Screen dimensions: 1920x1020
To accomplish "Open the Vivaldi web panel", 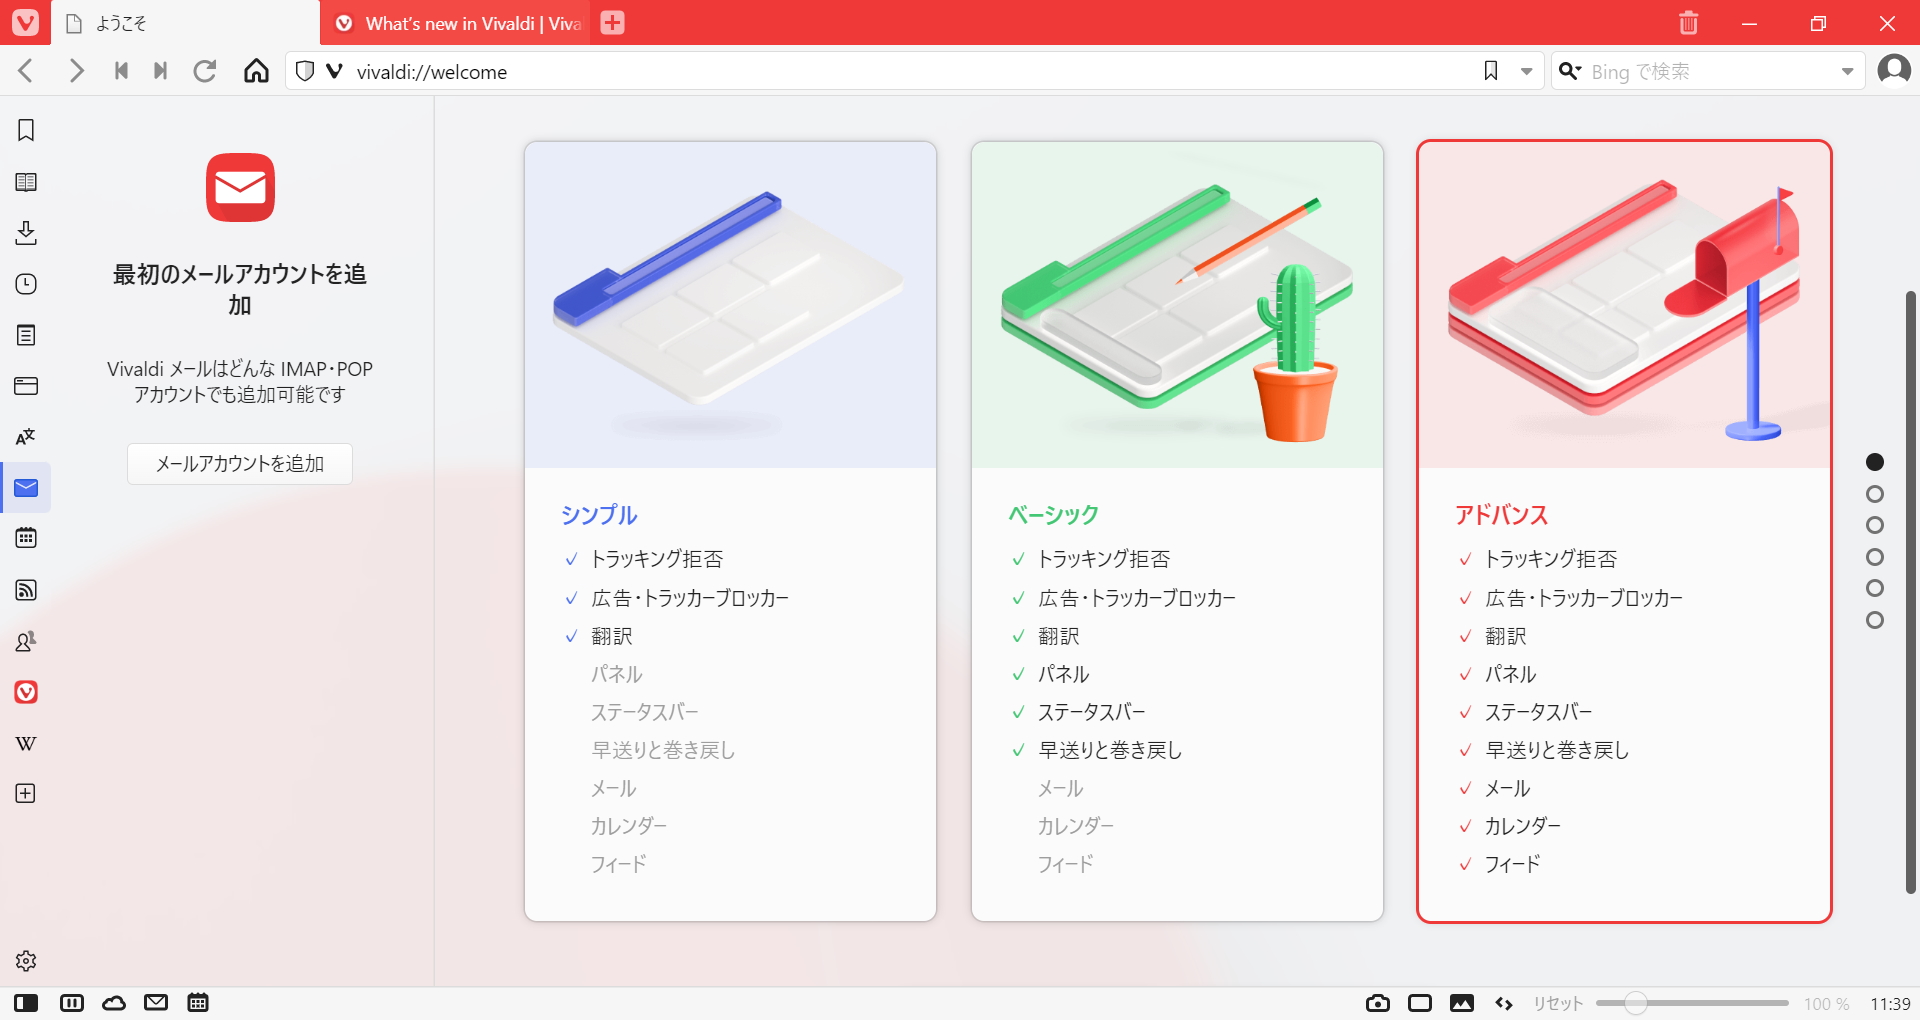I will [x=26, y=692].
